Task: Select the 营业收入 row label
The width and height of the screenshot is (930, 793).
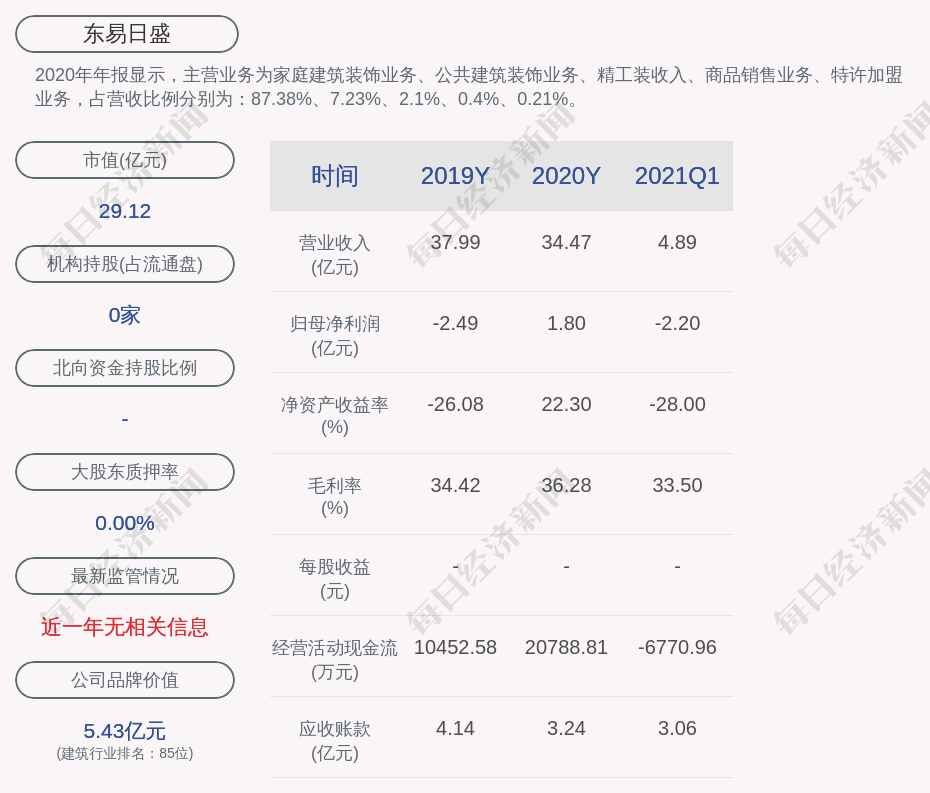Action: (x=334, y=243)
